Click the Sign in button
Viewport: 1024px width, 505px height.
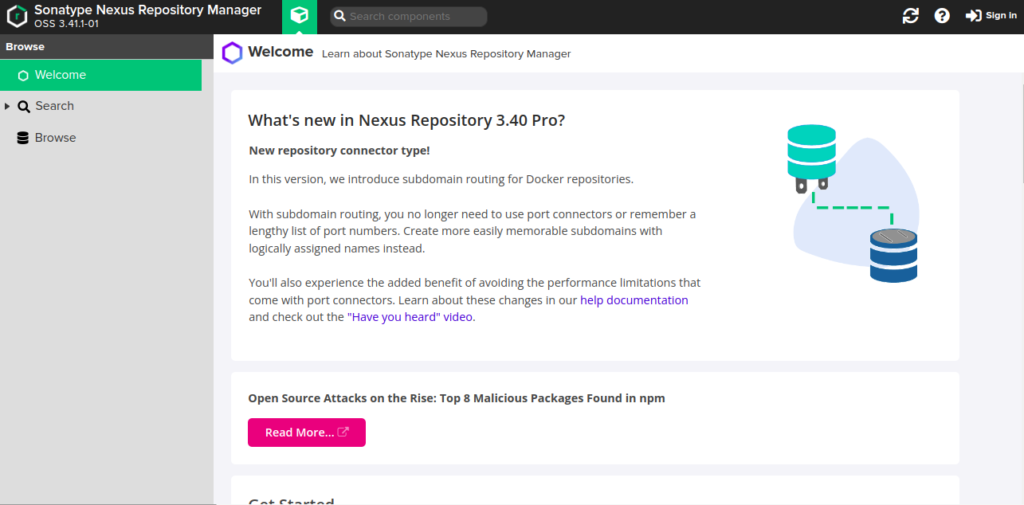[x=991, y=16]
